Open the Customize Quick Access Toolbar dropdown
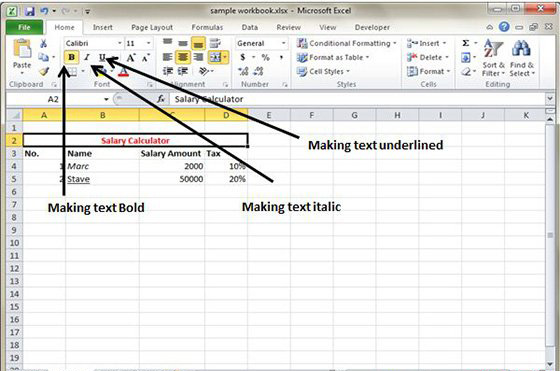The height and width of the screenshot is (371, 560). tap(88, 11)
